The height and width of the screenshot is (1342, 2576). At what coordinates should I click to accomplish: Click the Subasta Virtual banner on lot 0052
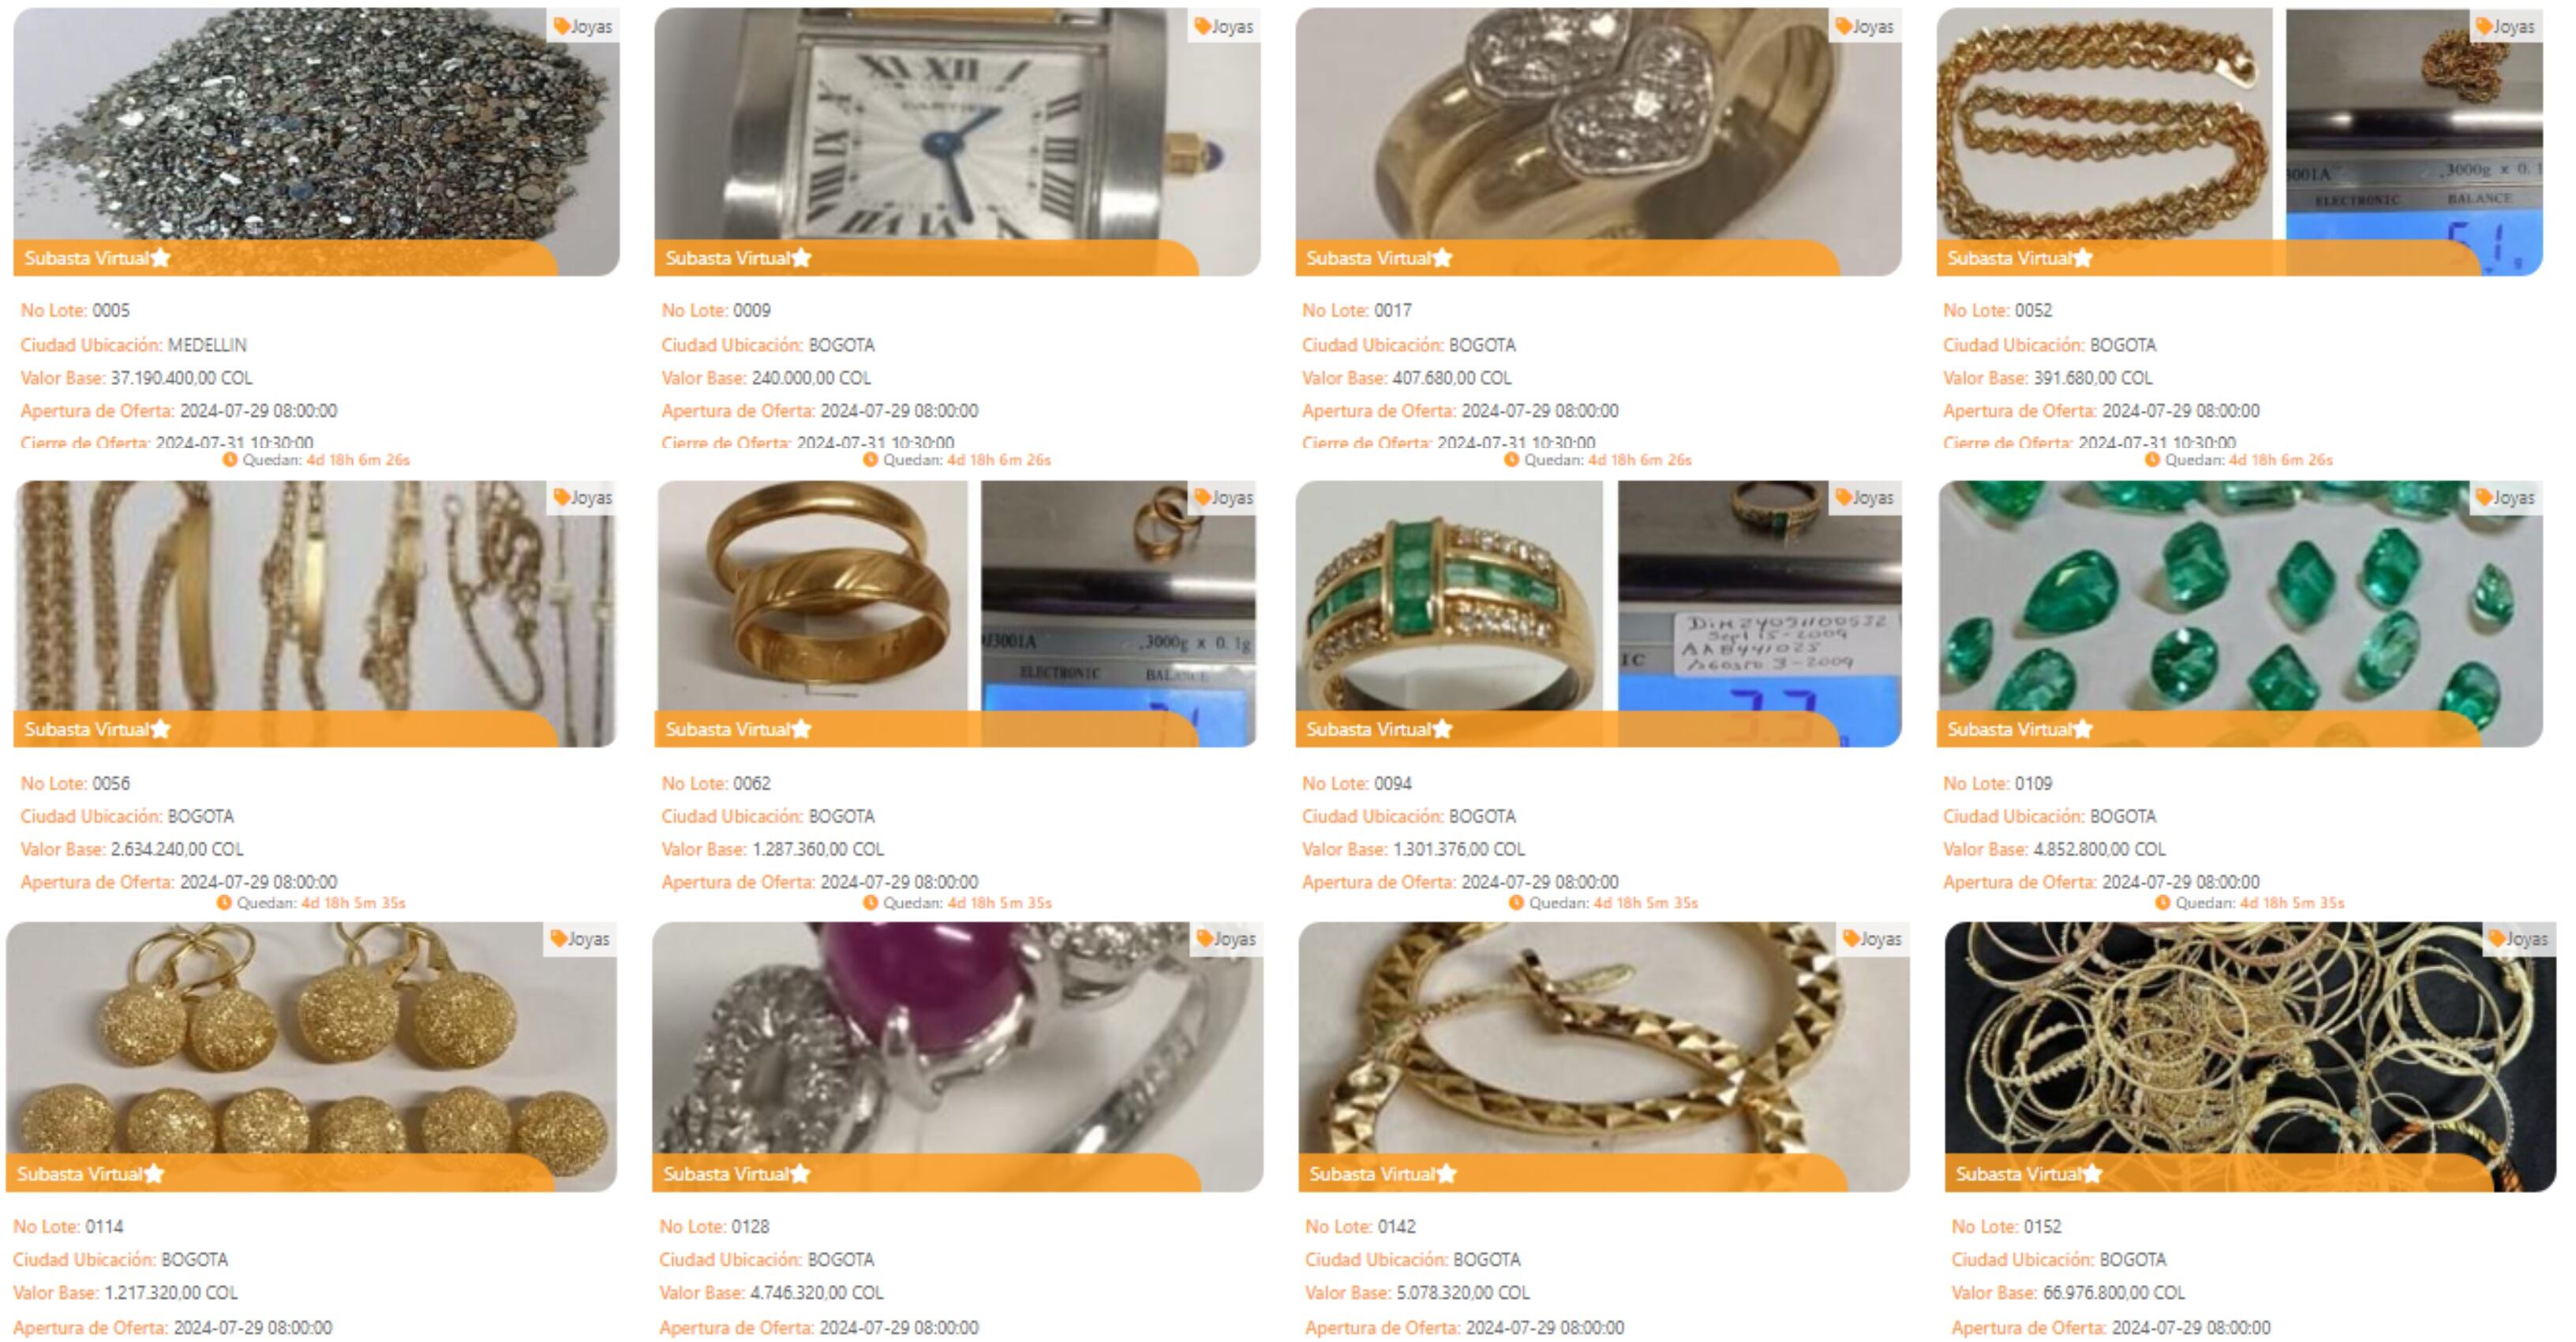[x=2208, y=258]
